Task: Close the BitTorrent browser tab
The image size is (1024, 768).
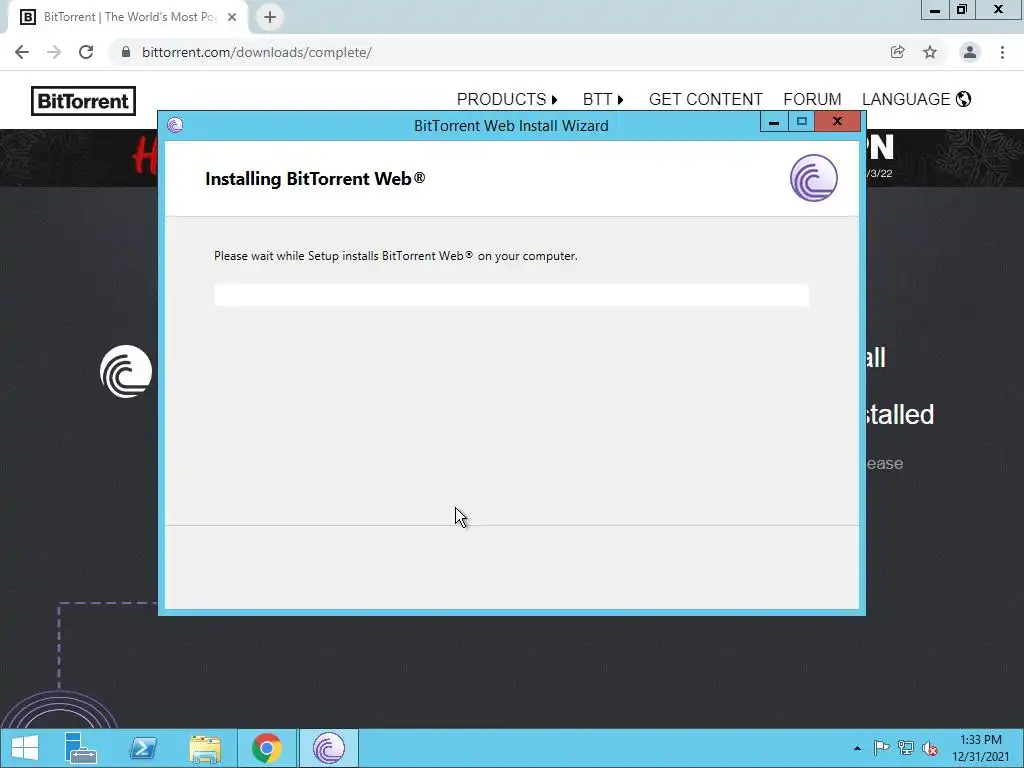Action: 232,17
